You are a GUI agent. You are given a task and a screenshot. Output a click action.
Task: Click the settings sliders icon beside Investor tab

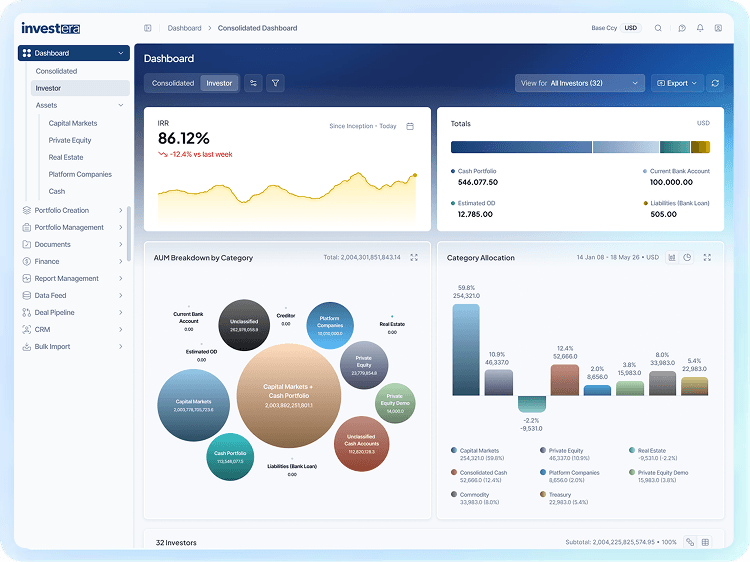pos(254,83)
